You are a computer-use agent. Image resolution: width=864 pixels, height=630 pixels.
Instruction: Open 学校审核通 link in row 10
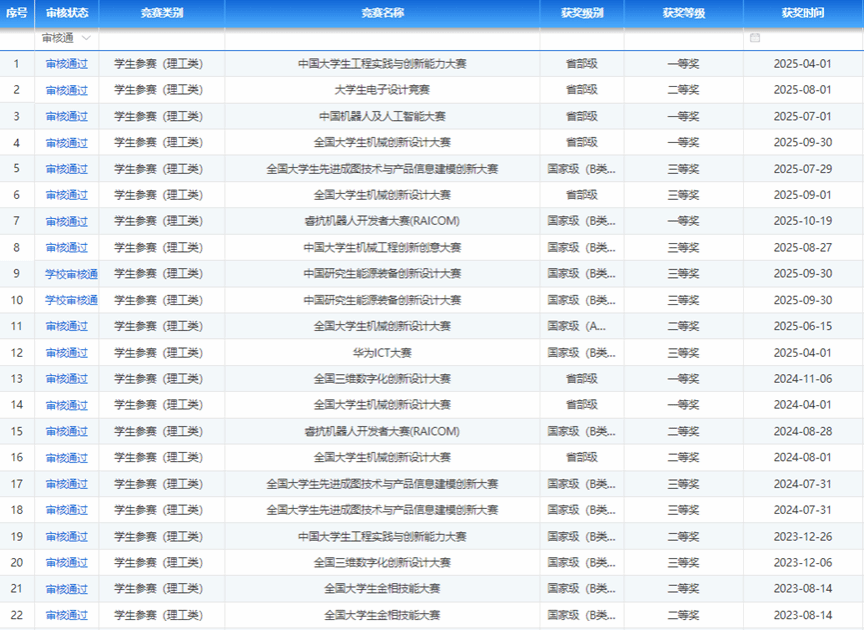pyautogui.click(x=71, y=300)
